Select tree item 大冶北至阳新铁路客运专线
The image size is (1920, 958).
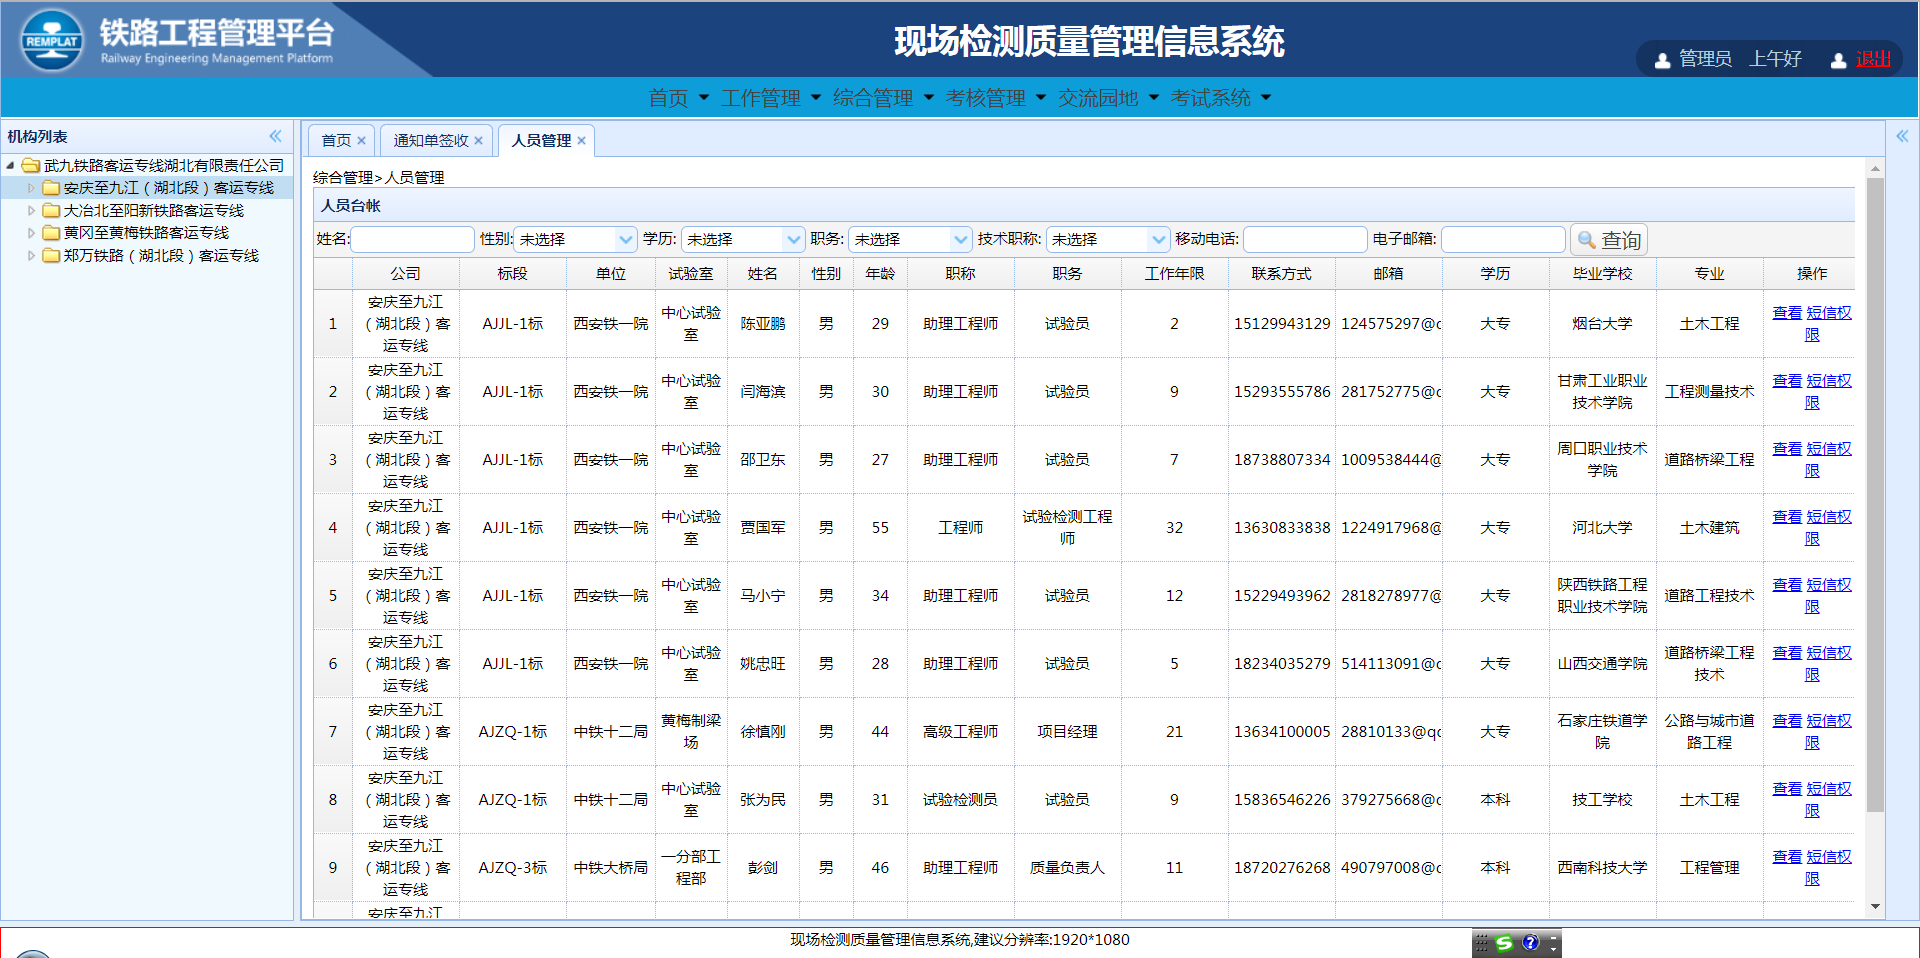153,210
